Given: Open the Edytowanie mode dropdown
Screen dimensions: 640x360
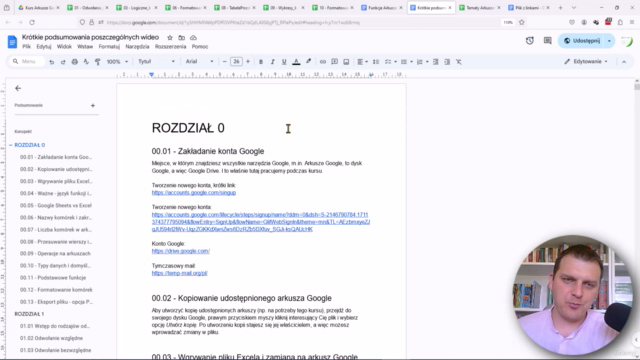Looking at the screenshot, I should [x=586, y=62].
